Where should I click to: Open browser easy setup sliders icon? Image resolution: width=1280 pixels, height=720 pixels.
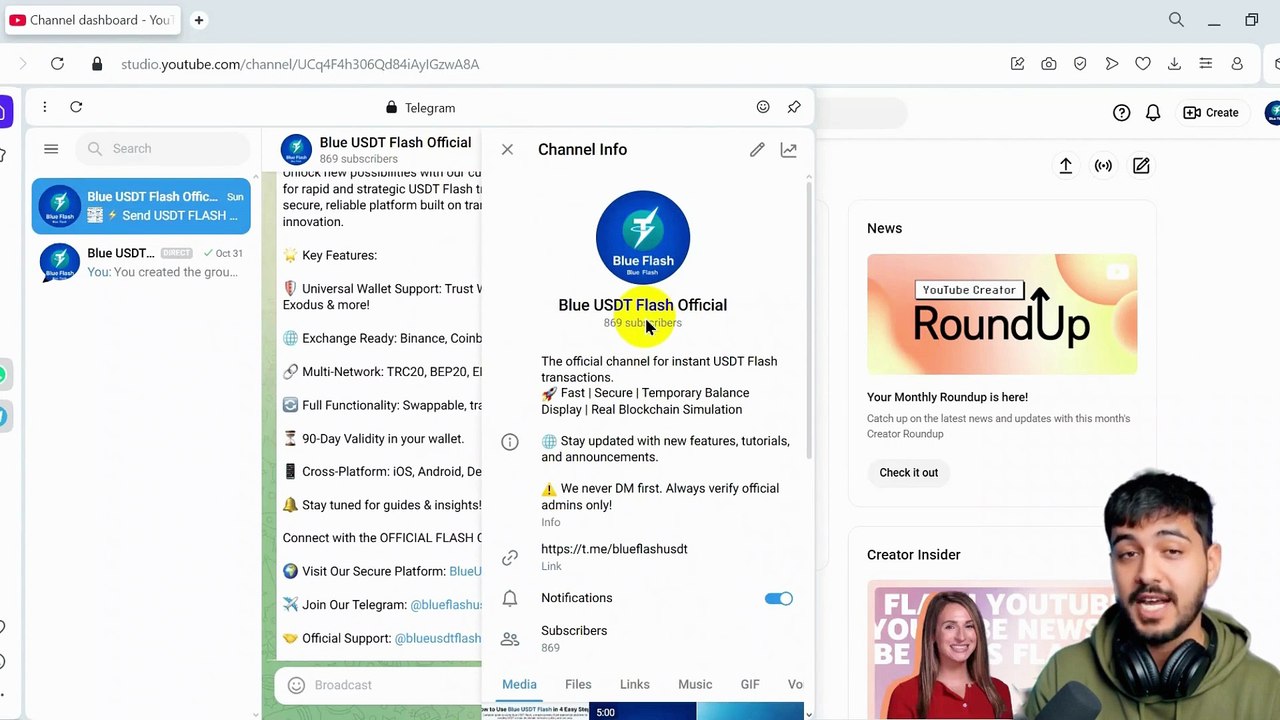pyautogui.click(x=1206, y=64)
